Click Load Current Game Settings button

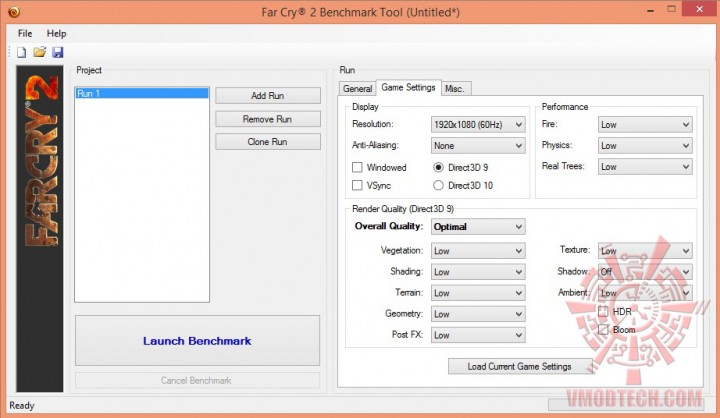pyautogui.click(x=519, y=367)
